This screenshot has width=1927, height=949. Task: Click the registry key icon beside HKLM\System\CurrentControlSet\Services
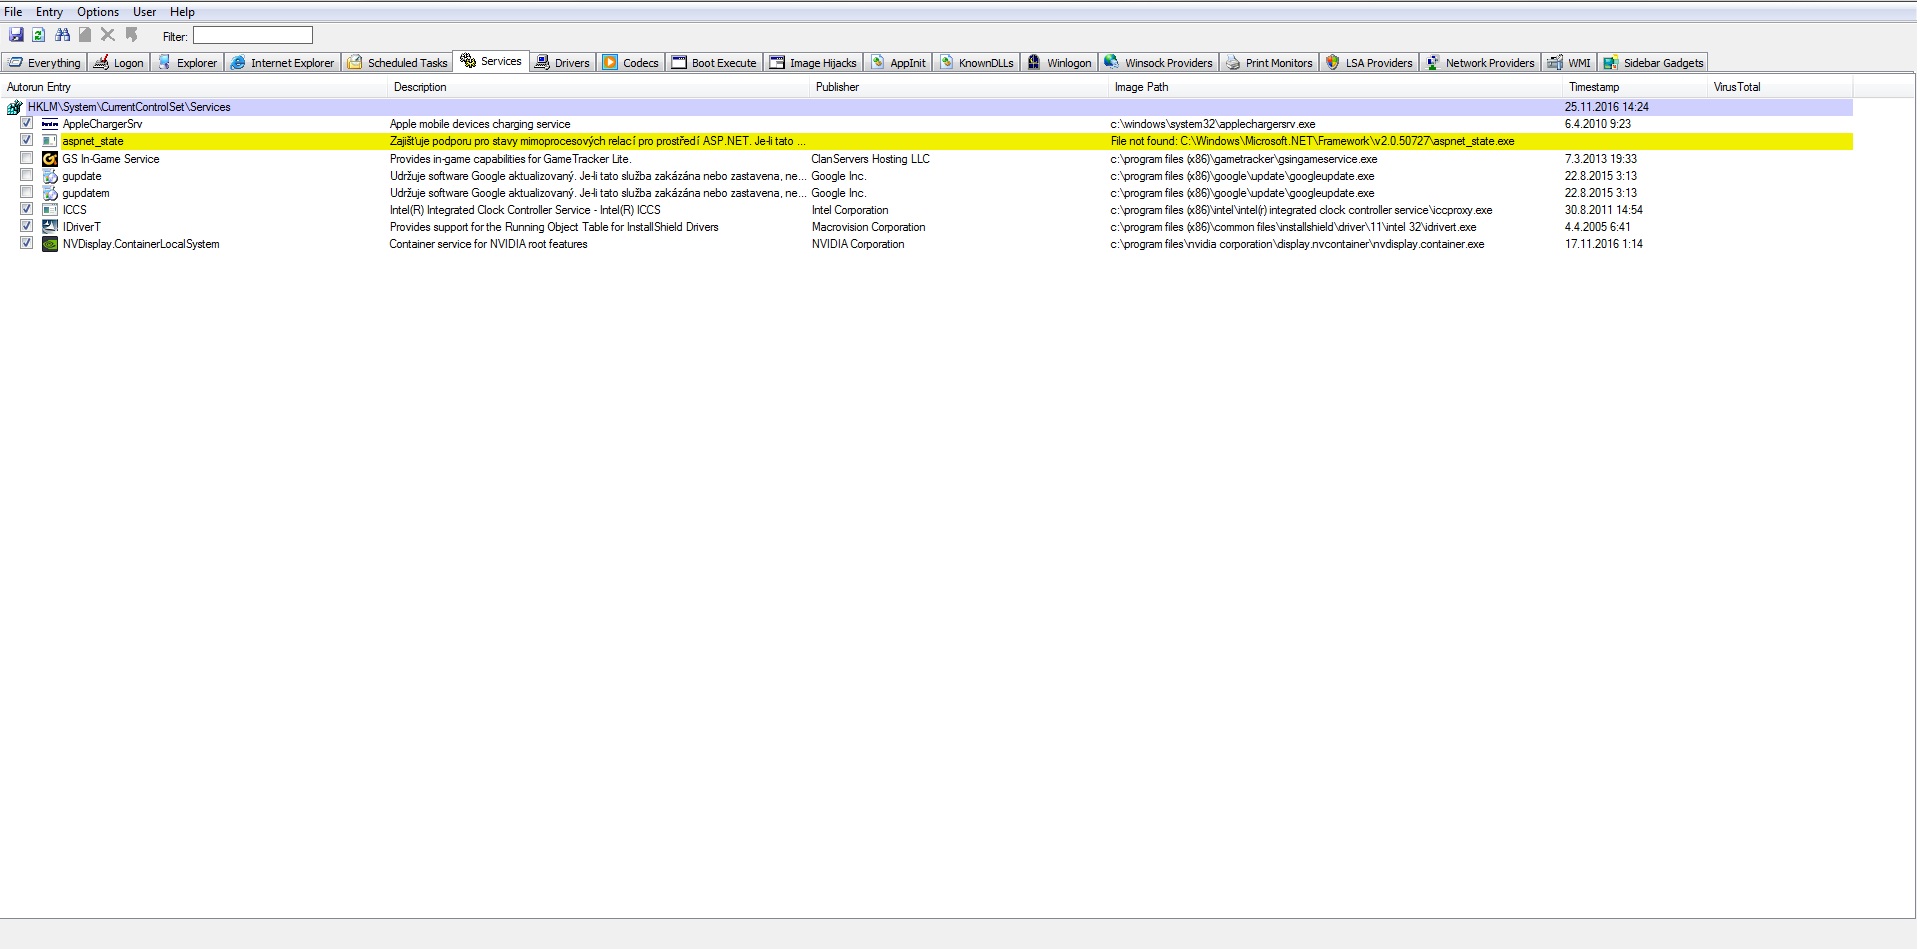click(x=15, y=107)
